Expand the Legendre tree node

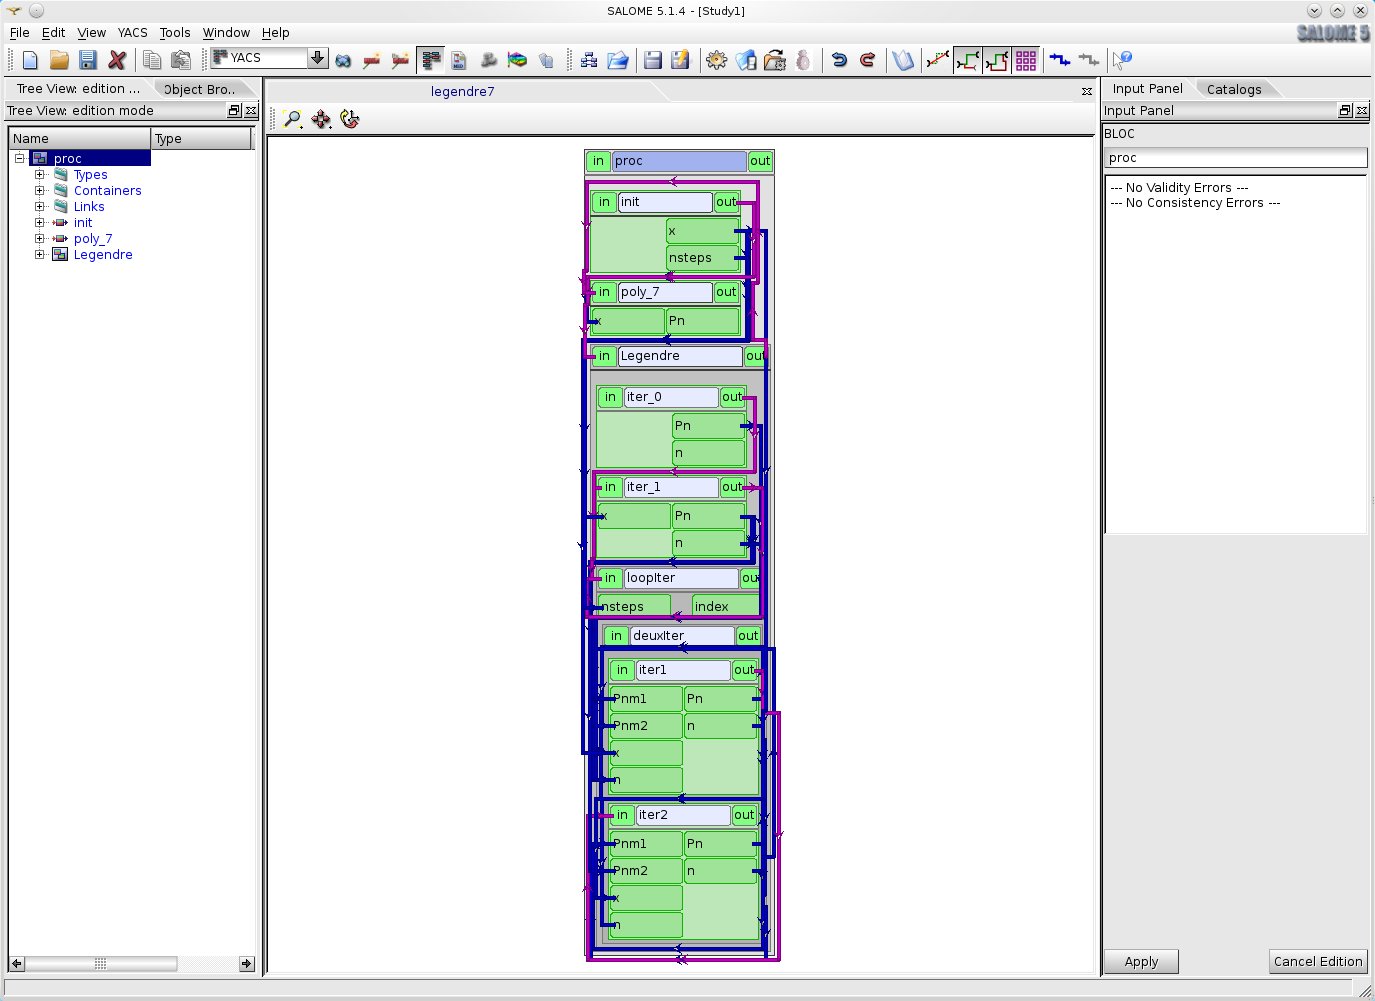[x=40, y=254]
